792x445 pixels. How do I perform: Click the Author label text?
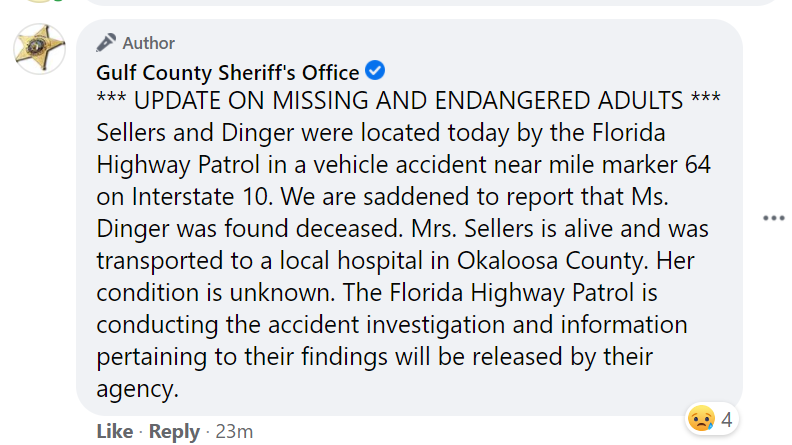(148, 43)
